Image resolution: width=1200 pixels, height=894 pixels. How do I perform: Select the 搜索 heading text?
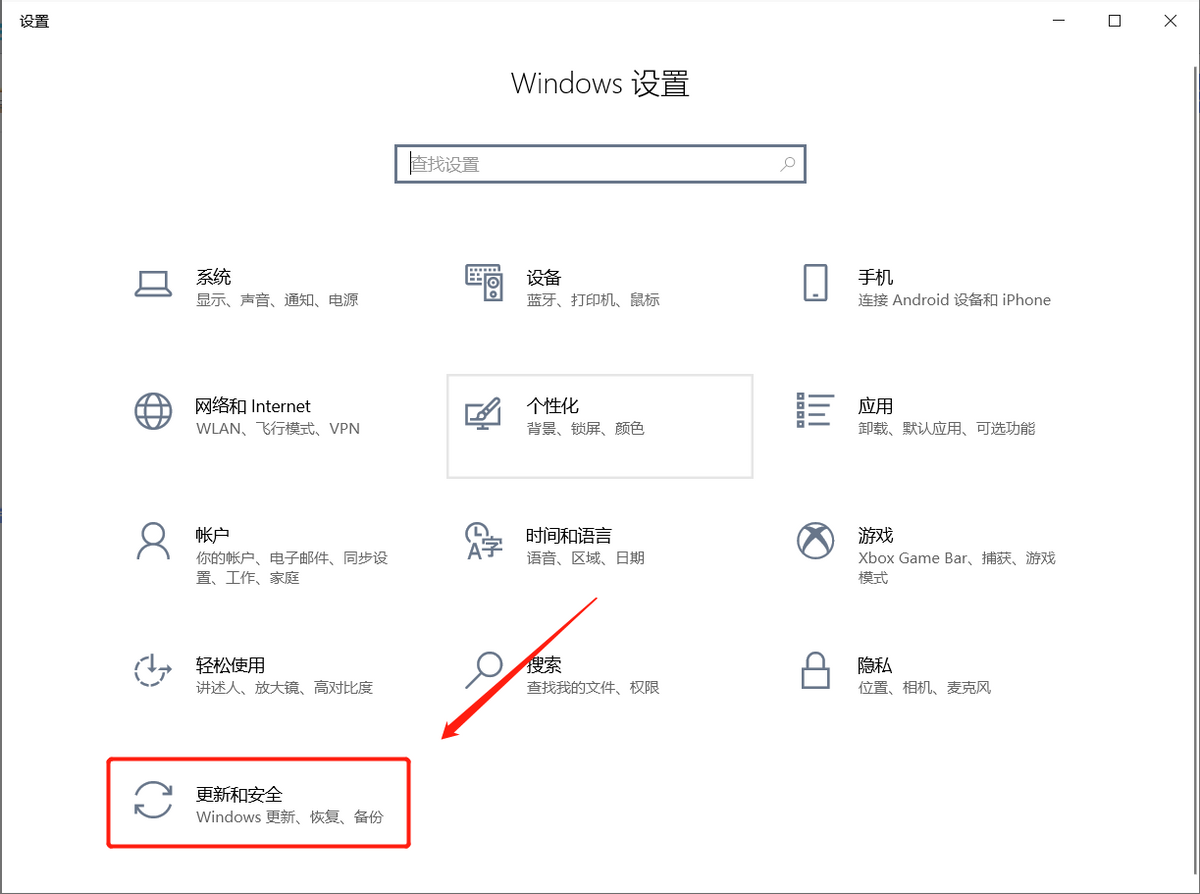pos(544,665)
